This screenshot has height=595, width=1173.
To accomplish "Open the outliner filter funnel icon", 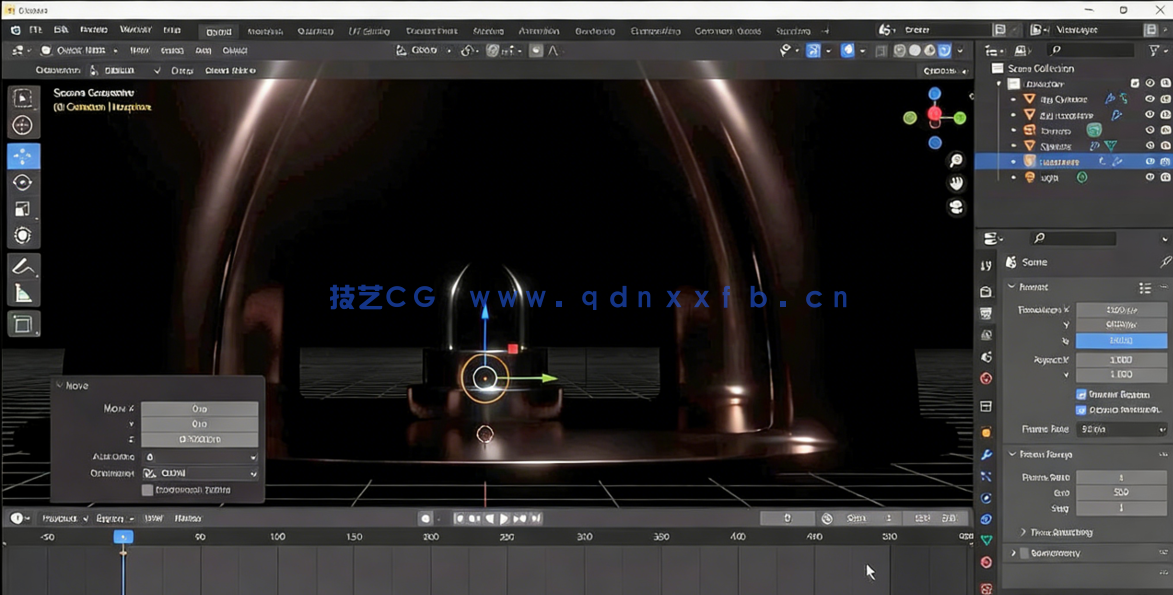I will coord(1152,50).
